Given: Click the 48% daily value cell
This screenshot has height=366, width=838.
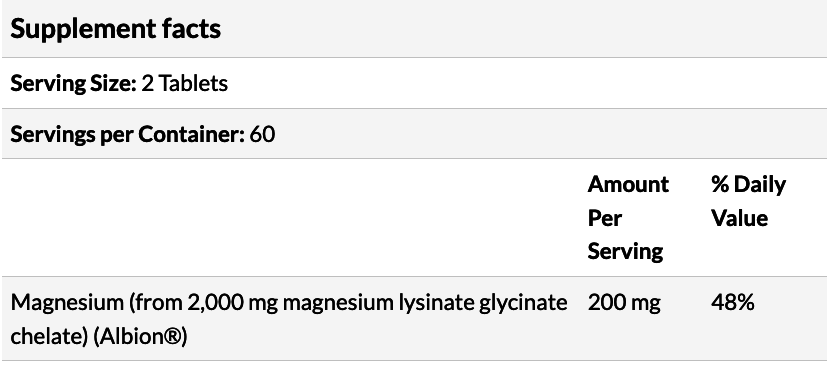Looking at the screenshot, I should [x=732, y=302].
